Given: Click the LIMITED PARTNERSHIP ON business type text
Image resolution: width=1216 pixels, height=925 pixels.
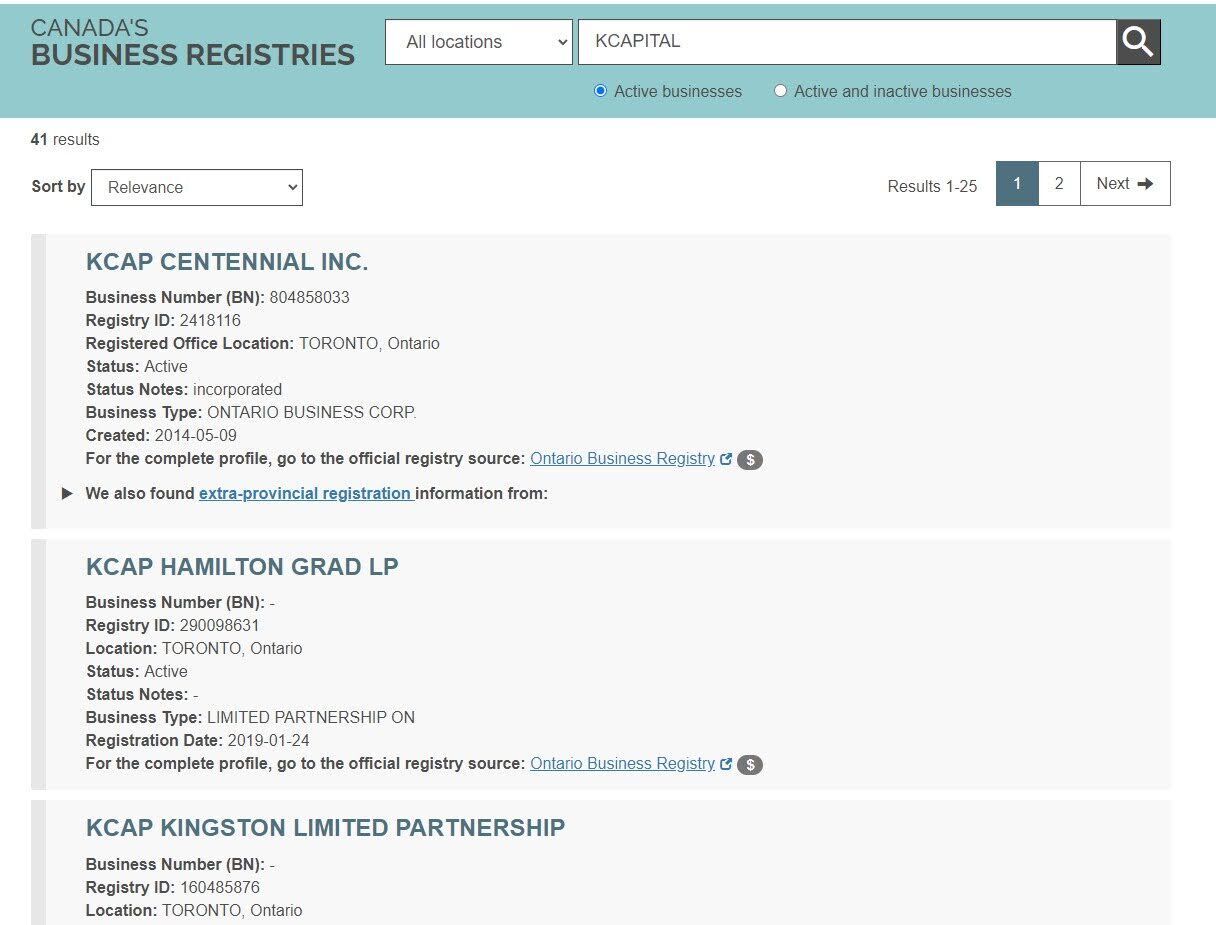Looking at the screenshot, I should pos(311,718).
